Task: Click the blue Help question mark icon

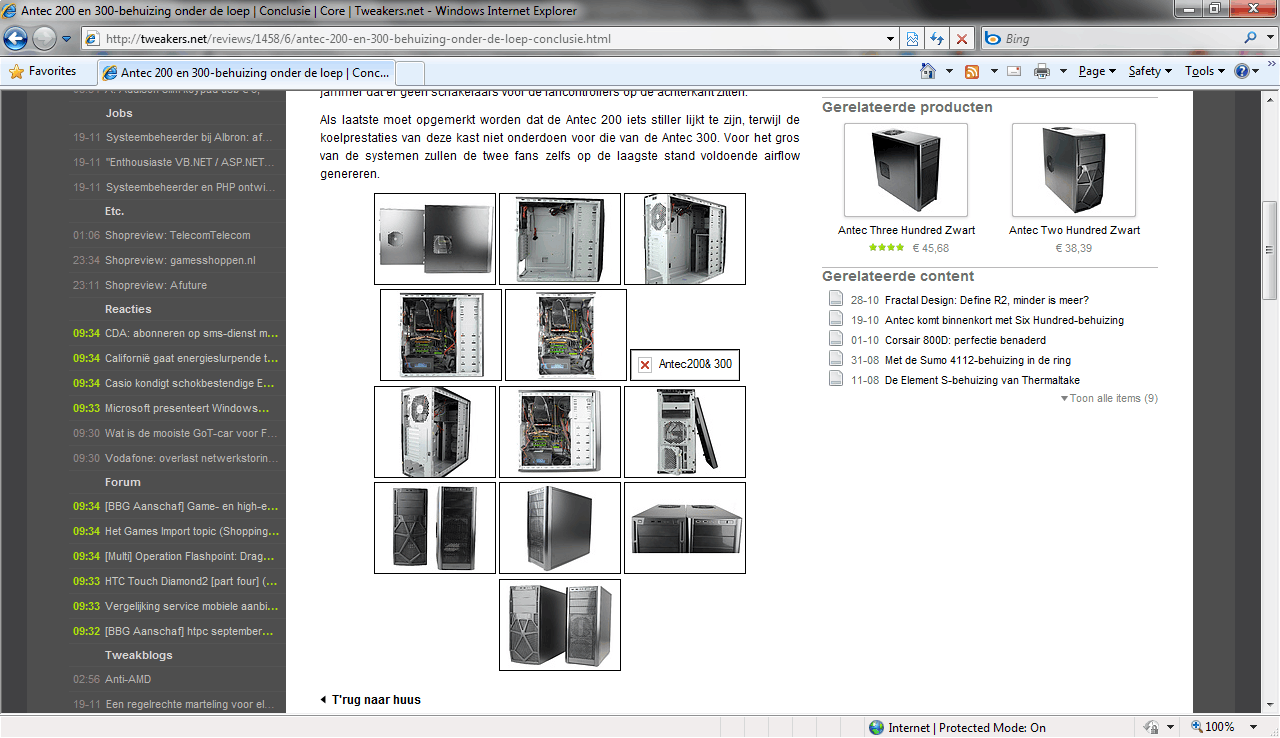Action: click(x=1242, y=71)
